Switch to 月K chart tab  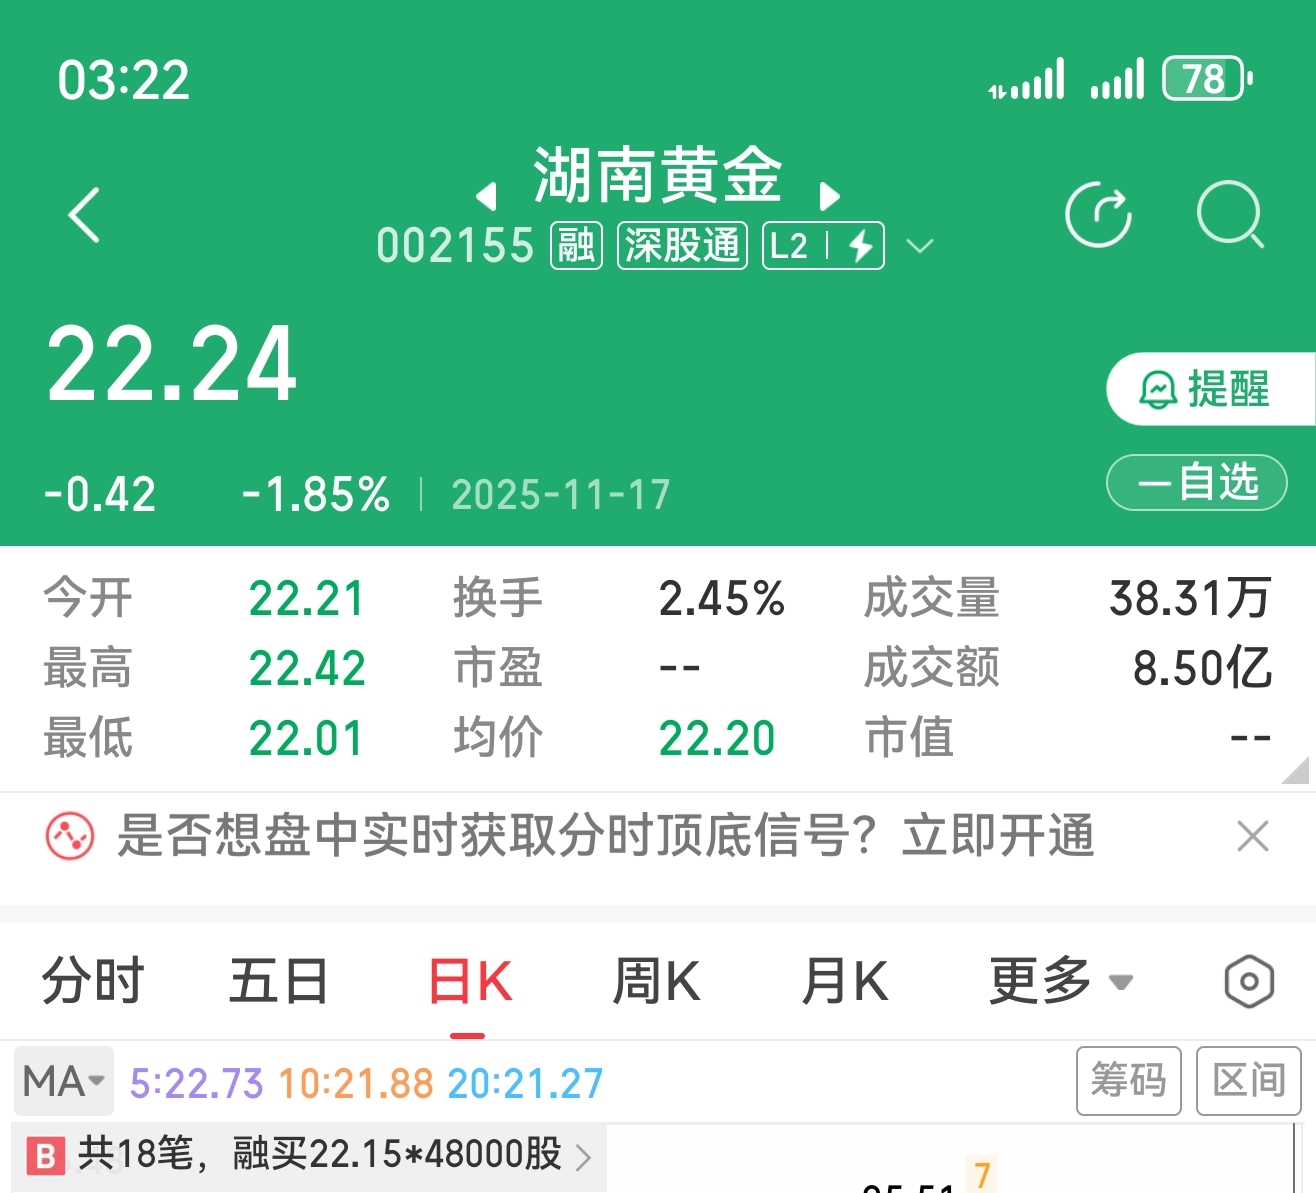pos(845,981)
